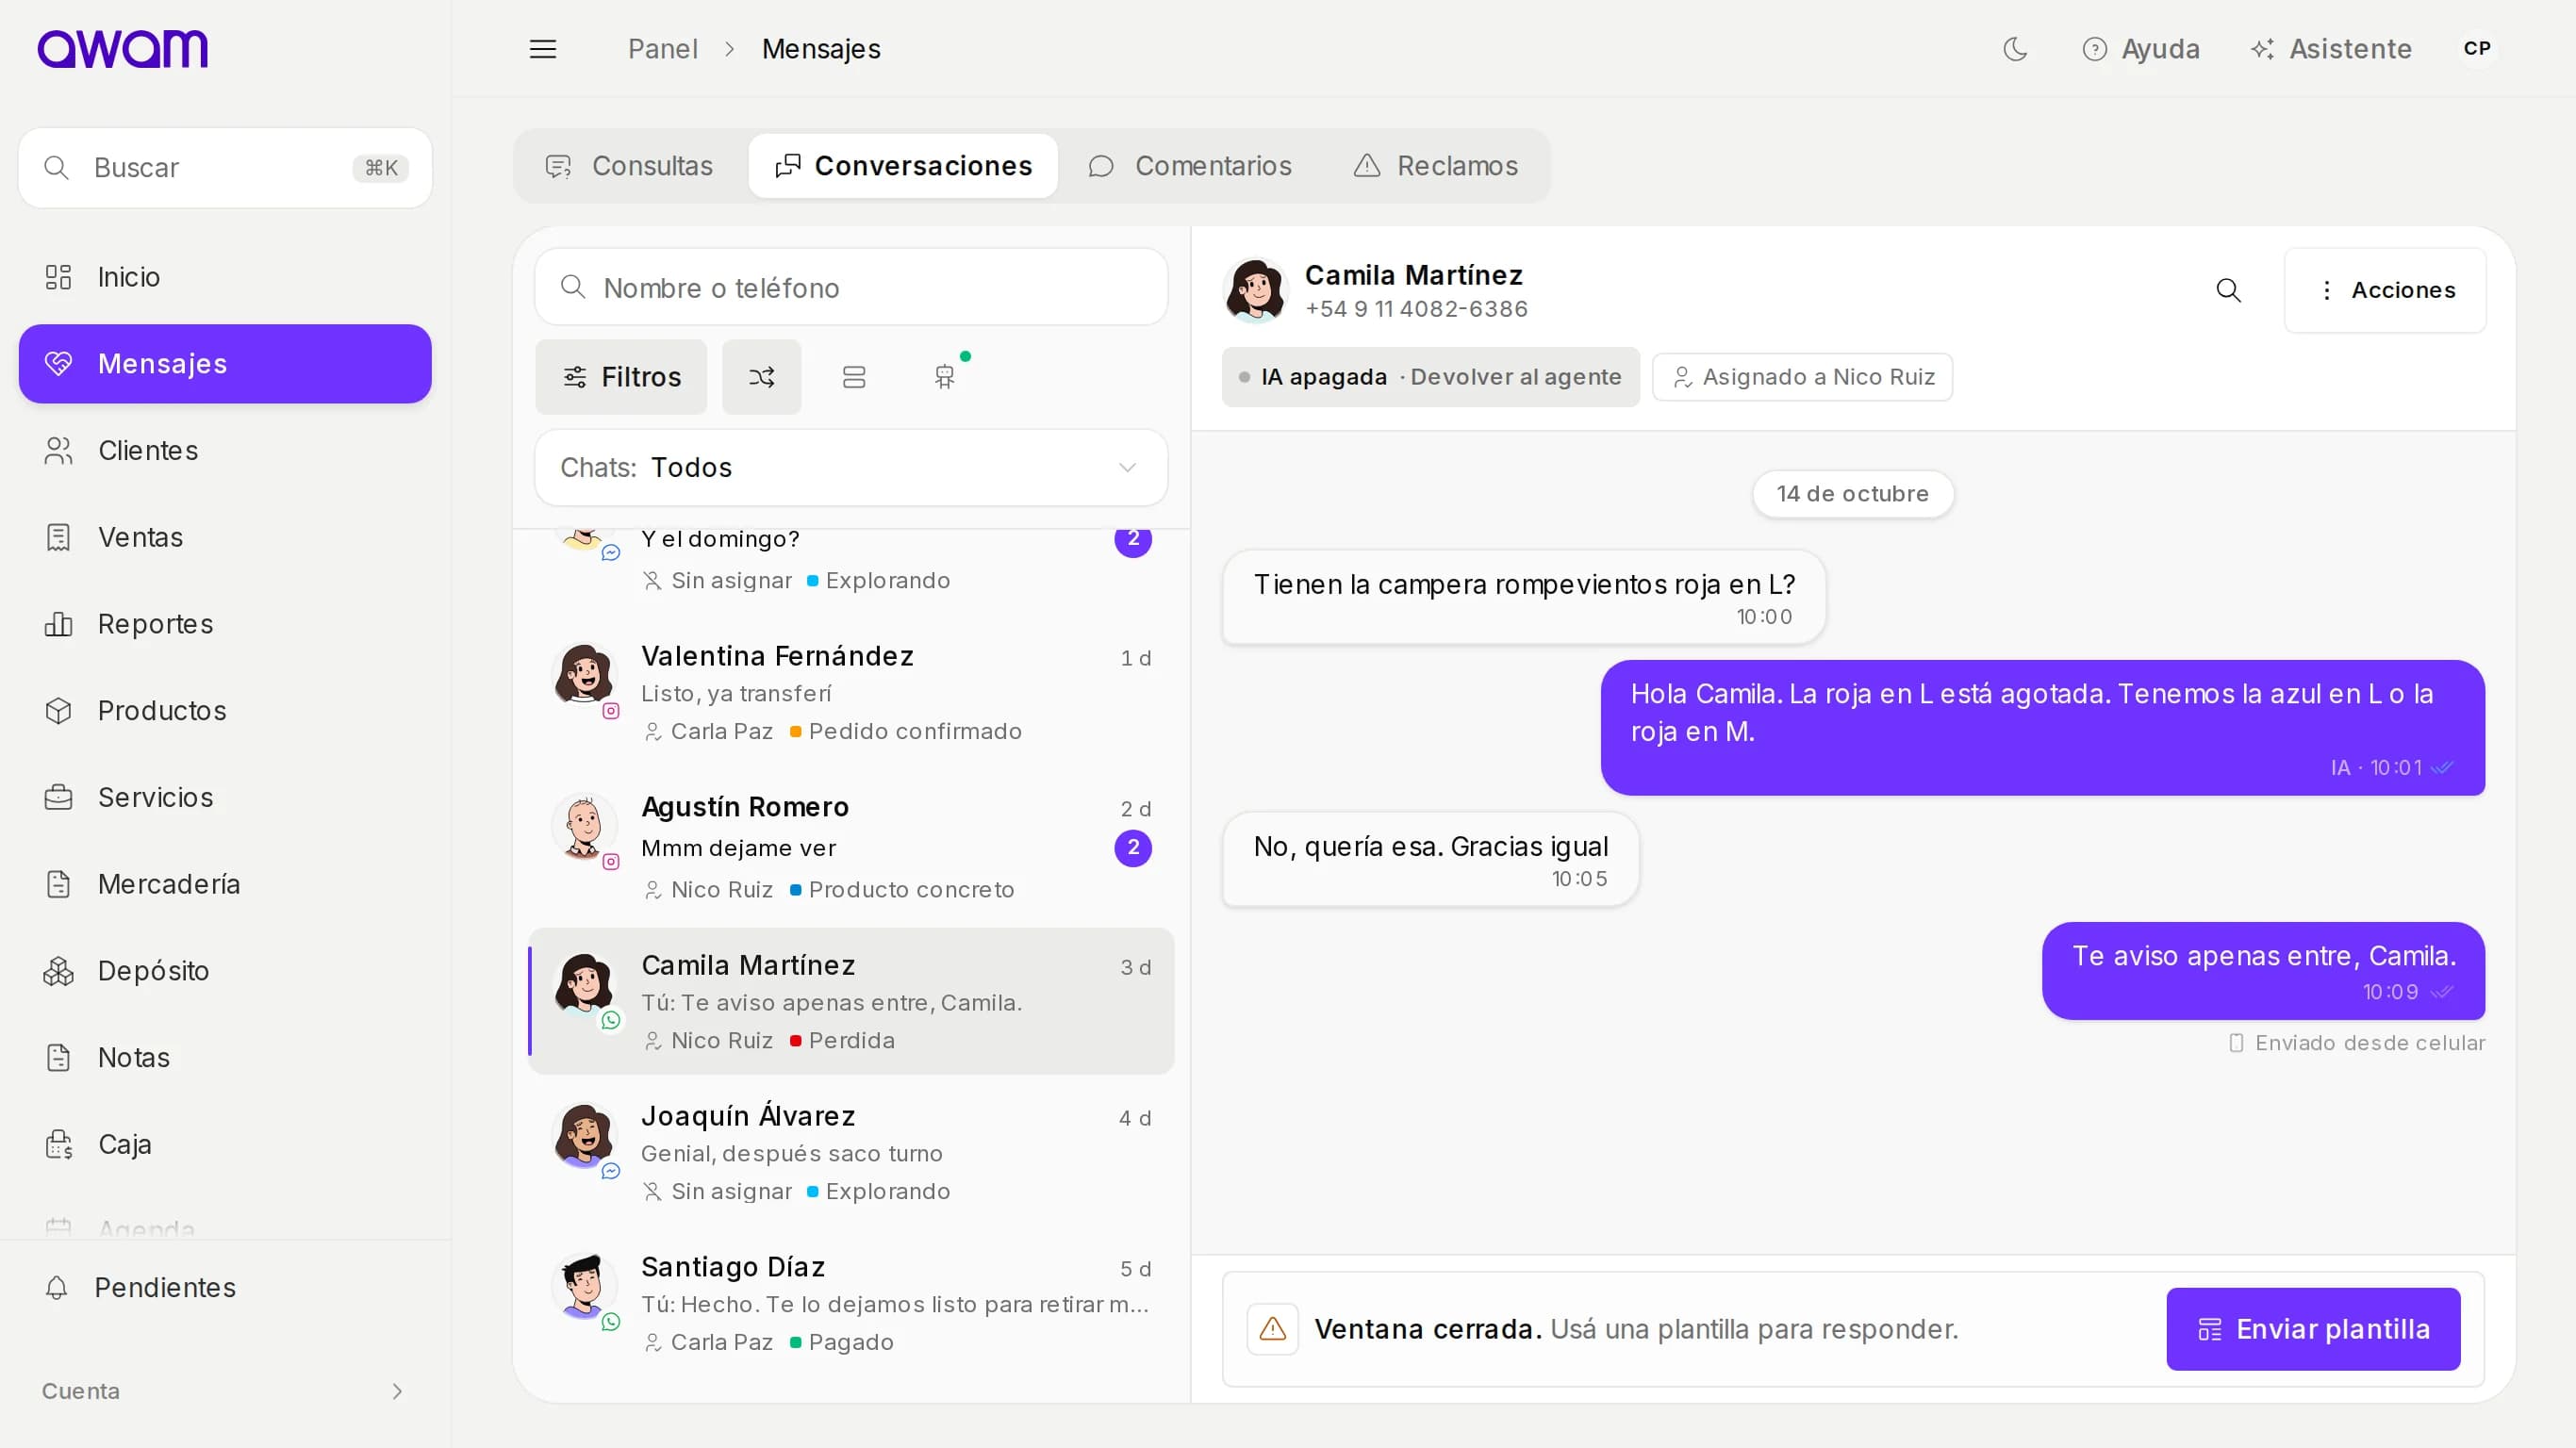Open Valentina Fernández conversation
This screenshot has width=2576, height=1448.
(x=851, y=693)
